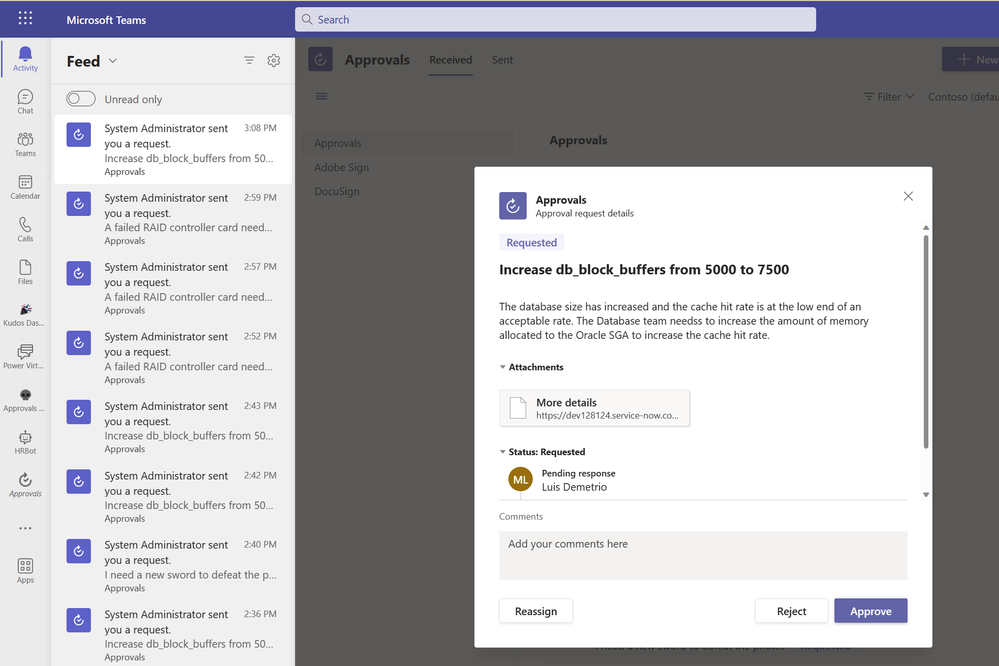Toggle the Unread only switch

(81, 99)
